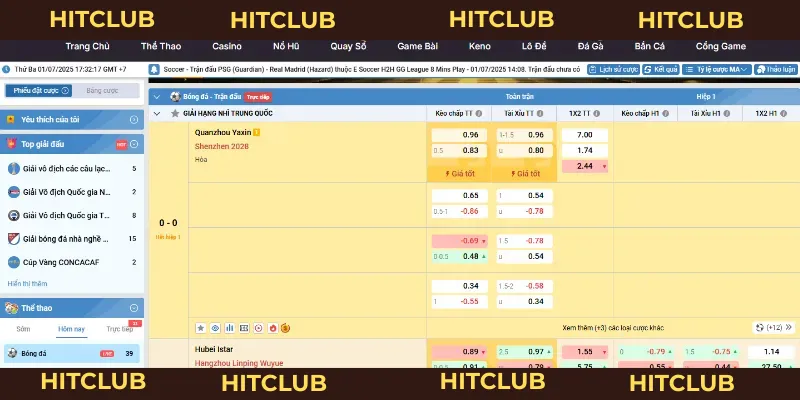Click the 1.14 1X2 H1 odds for Hubei Istar
This screenshot has height=400, width=800.
[x=771, y=352]
